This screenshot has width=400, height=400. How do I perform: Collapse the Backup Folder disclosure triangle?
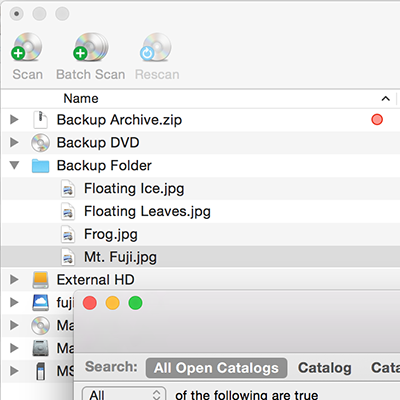pyautogui.click(x=14, y=165)
